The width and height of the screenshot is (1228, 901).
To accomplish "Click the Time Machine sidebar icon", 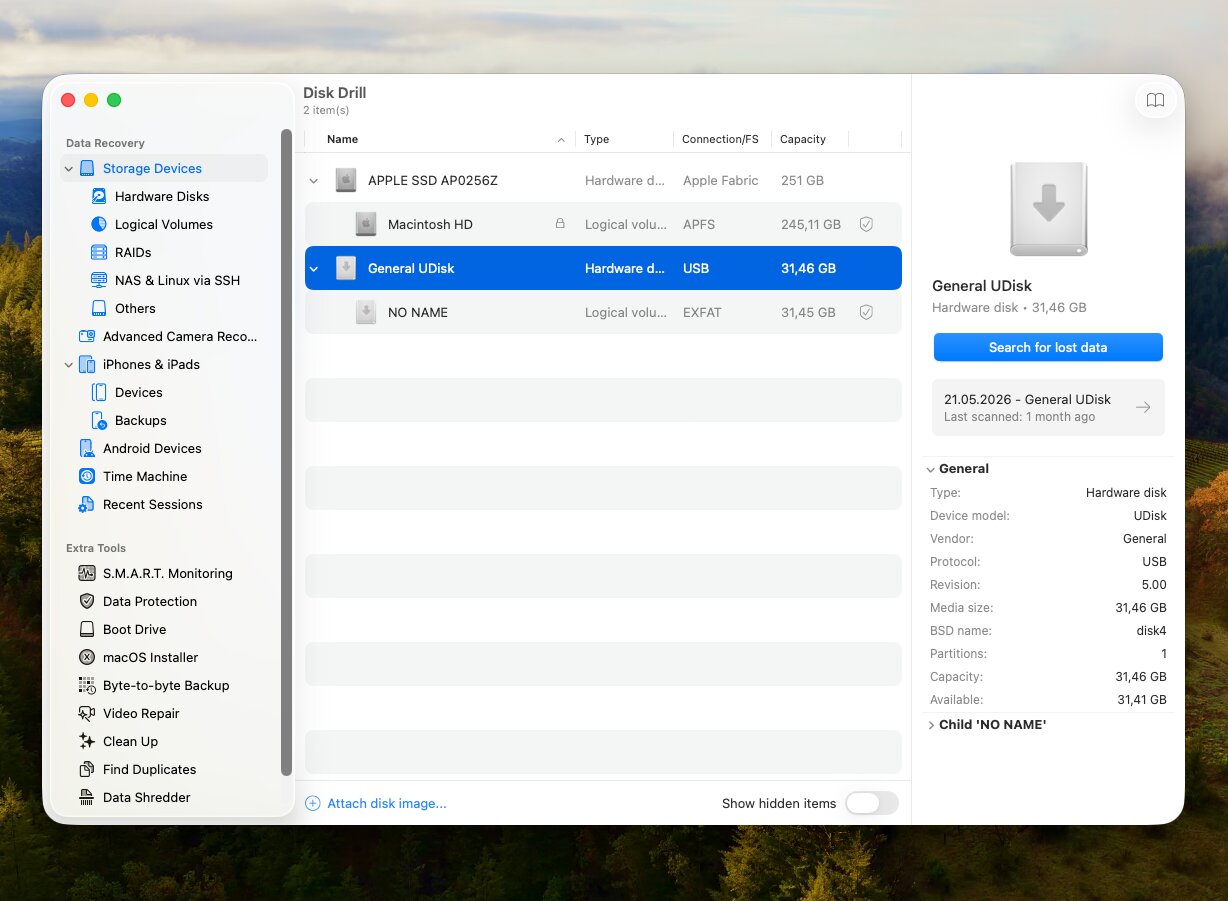I will click(86, 476).
